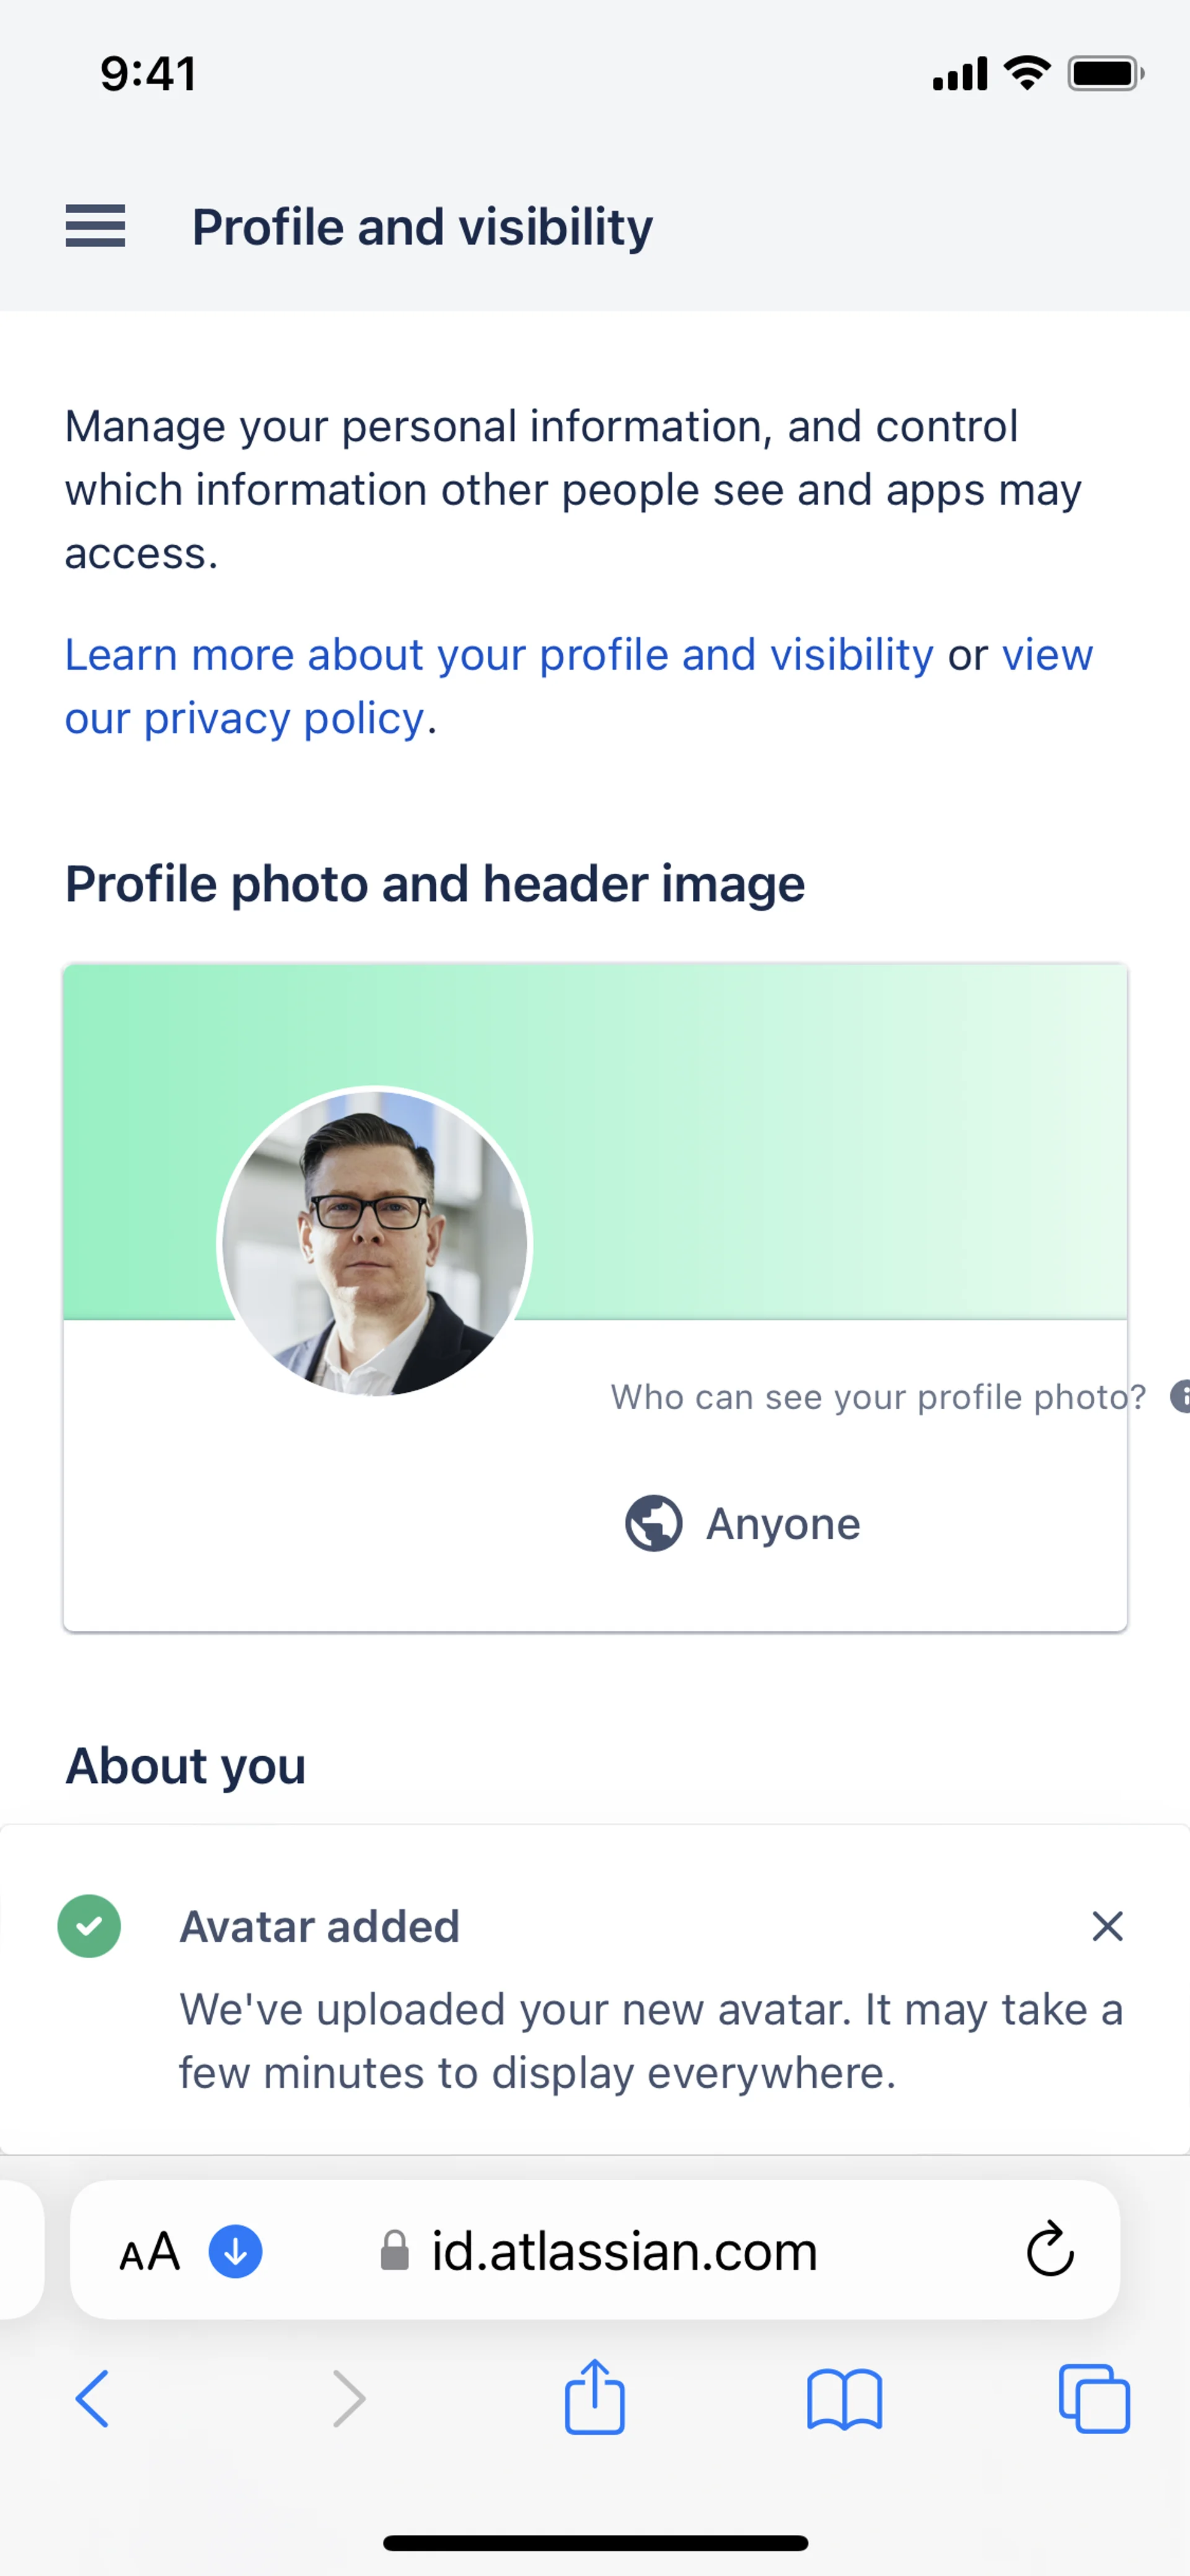Tap the Safari reload page icon
The height and width of the screenshot is (2576, 1190).
[1049, 2250]
